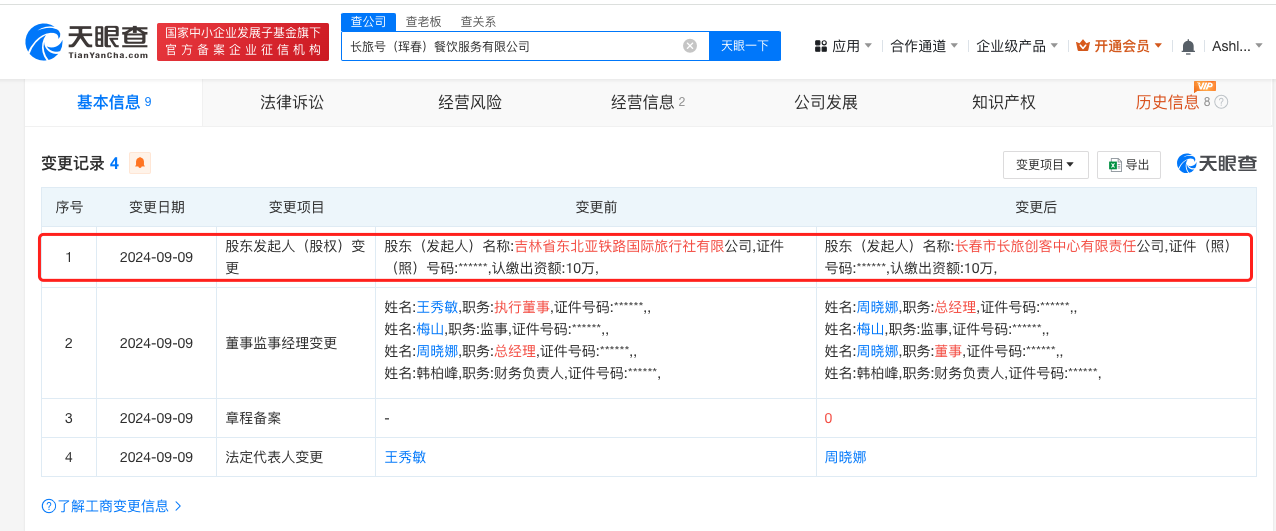
Task: Export records with 导出 button
Action: [1129, 165]
